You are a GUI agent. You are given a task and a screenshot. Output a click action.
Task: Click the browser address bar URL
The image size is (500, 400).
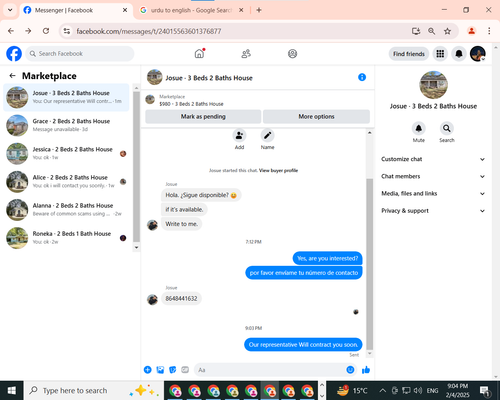click(149, 31)
